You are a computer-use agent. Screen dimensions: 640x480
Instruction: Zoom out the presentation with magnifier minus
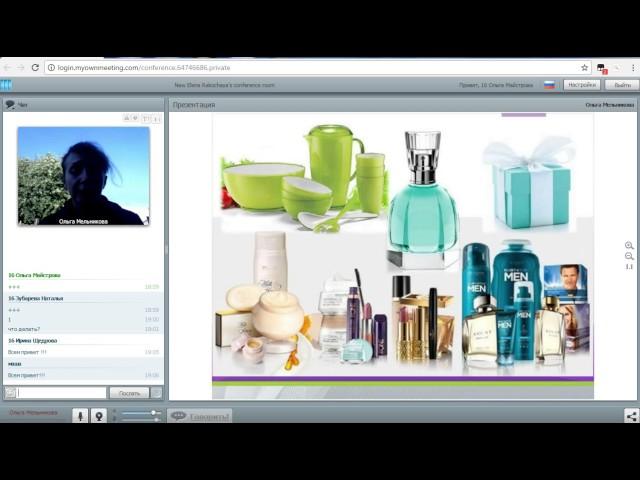click(x=629, y=256)
